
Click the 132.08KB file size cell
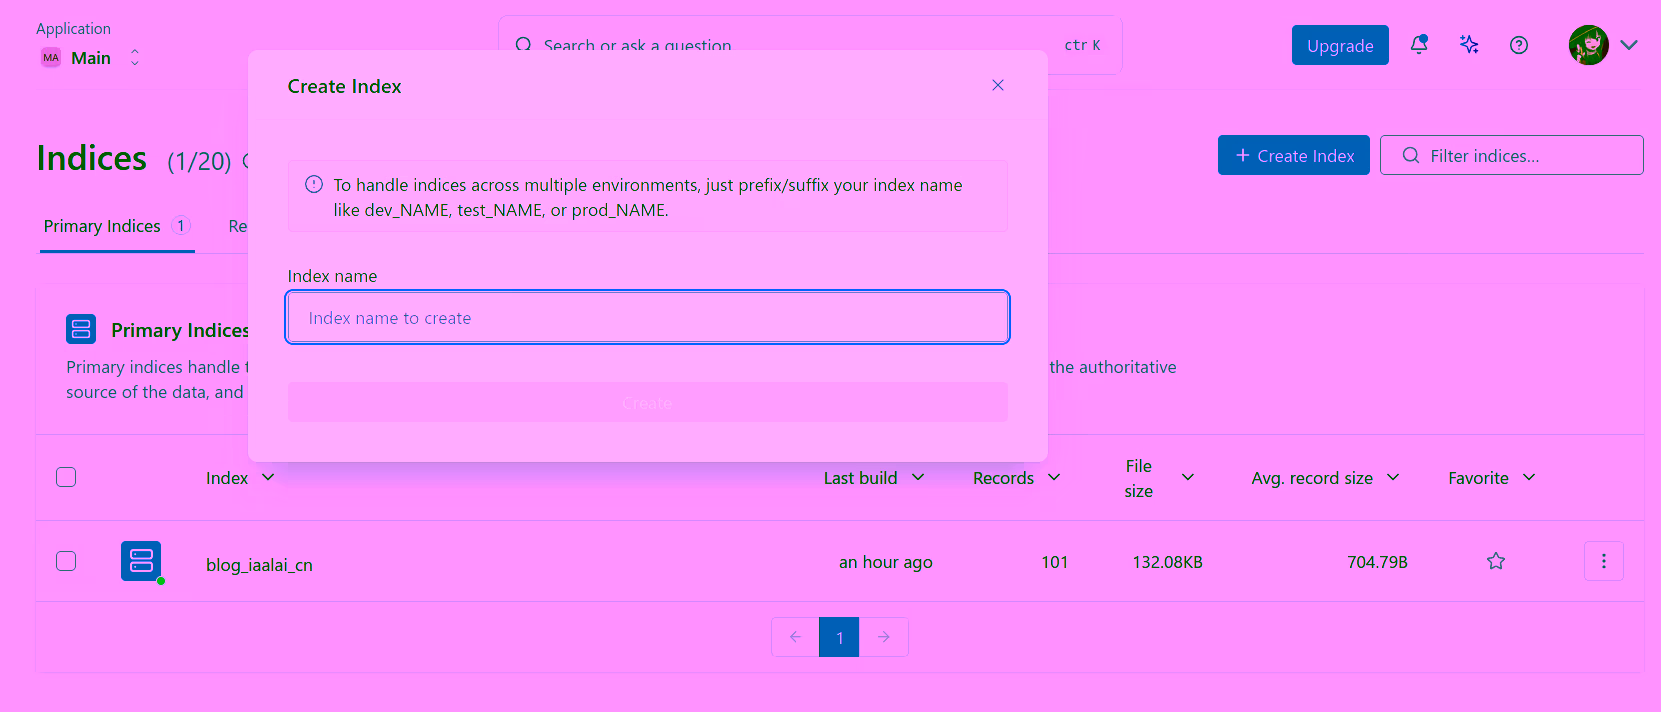click(x=1167, y=562)
